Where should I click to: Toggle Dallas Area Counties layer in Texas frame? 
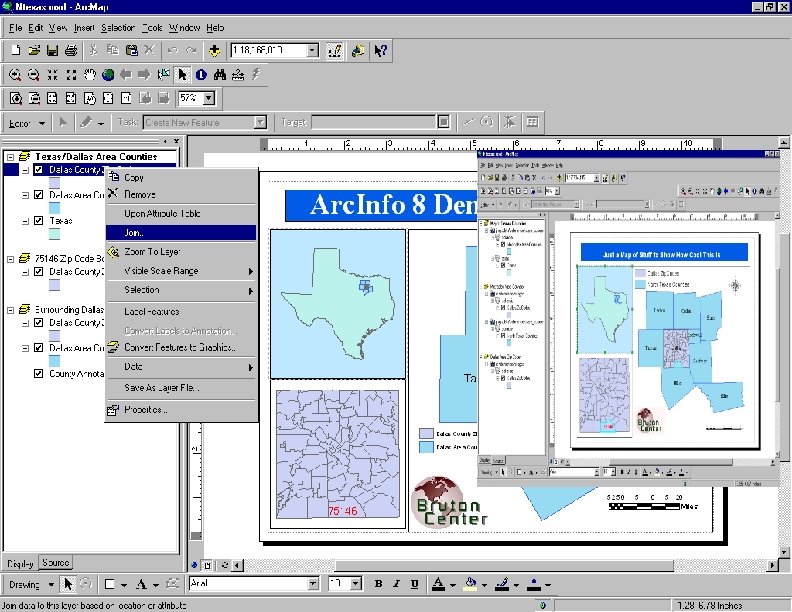pos(38,195)
